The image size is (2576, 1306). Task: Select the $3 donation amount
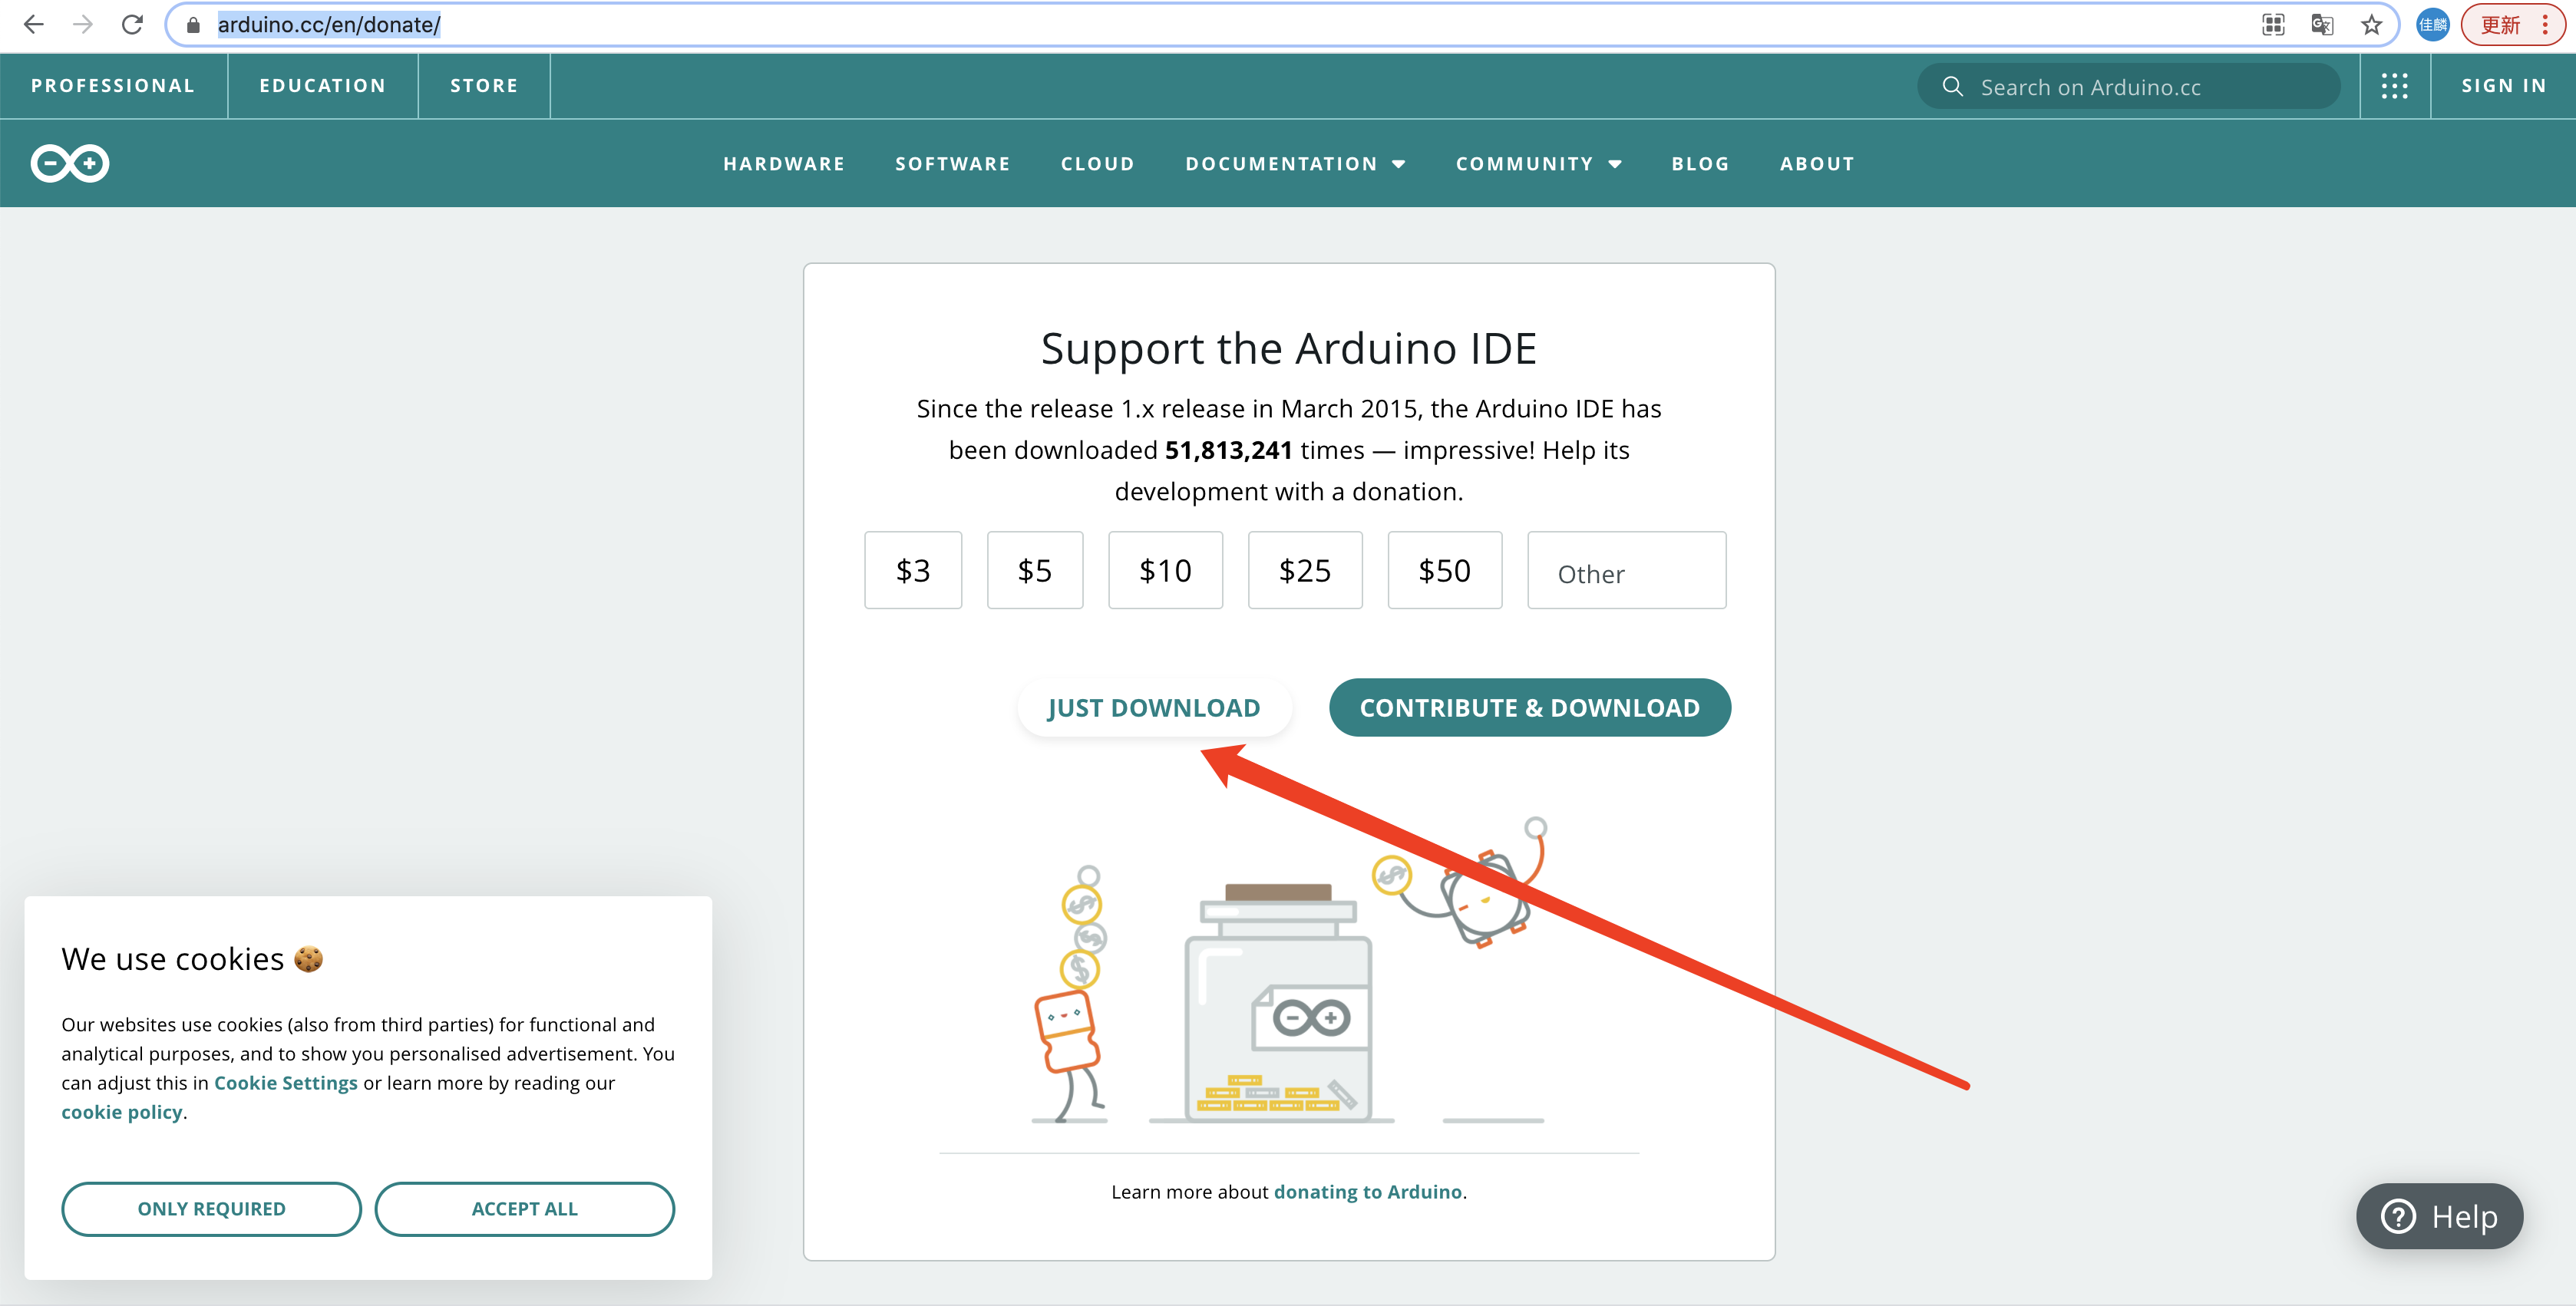pyautogui.click(x=912, y=570)
